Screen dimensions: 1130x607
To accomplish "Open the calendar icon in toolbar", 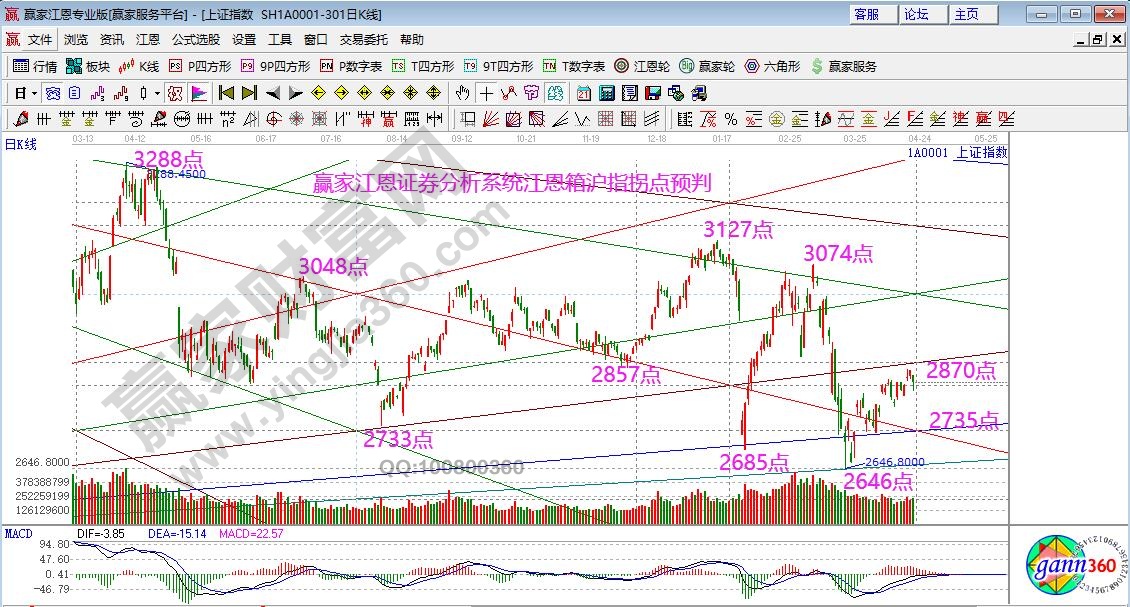I will 584,93.
